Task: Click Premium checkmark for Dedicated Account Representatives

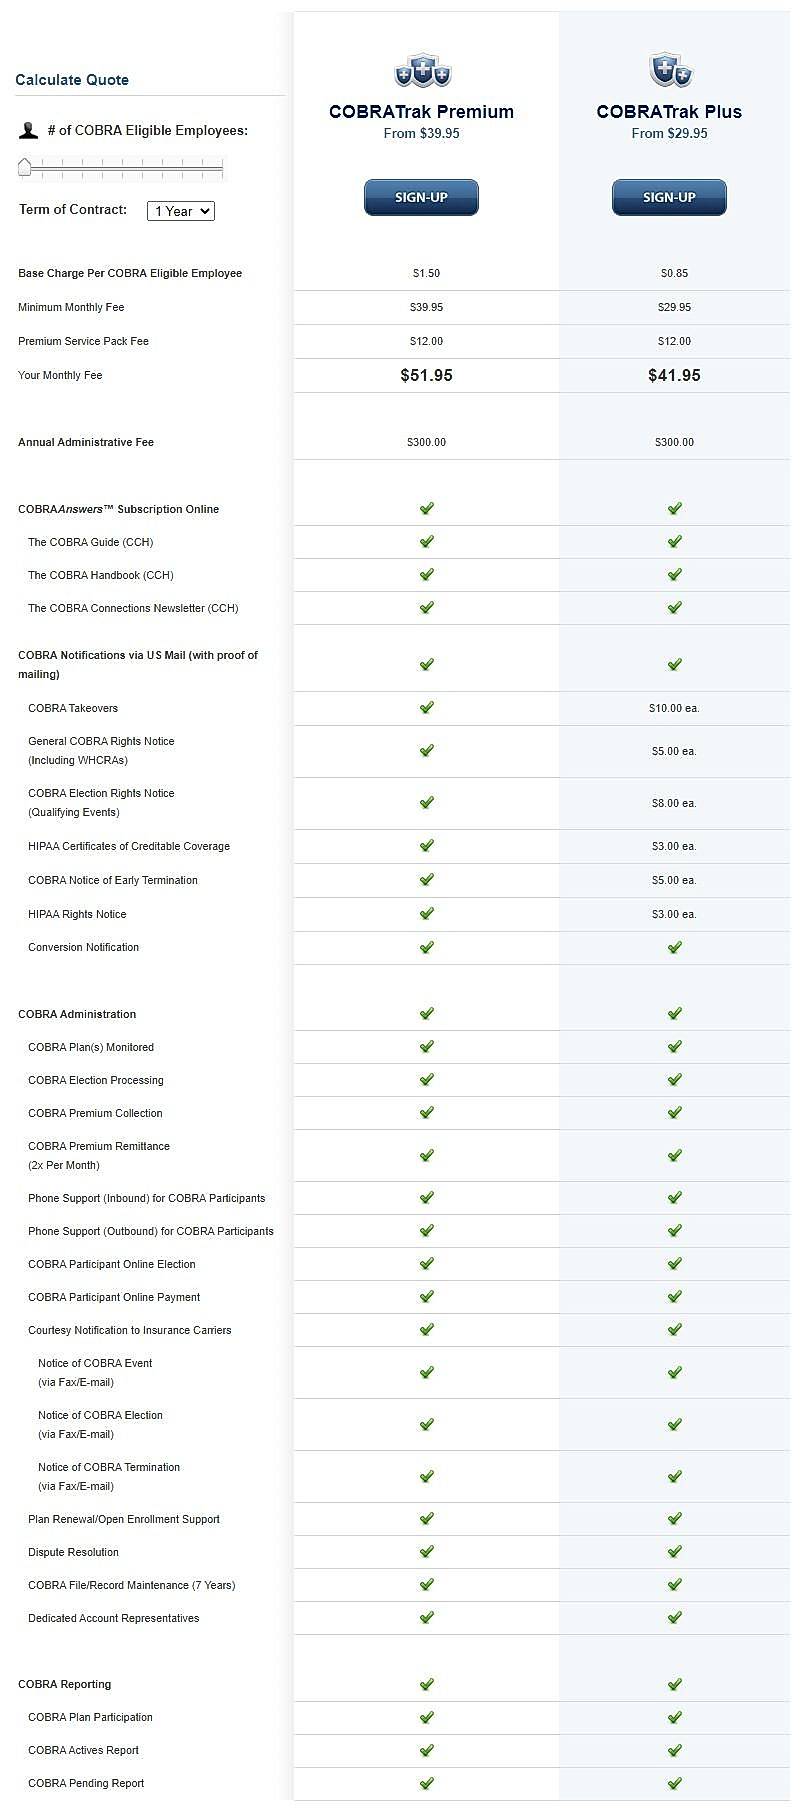Action: click(x=426, y=1617)
